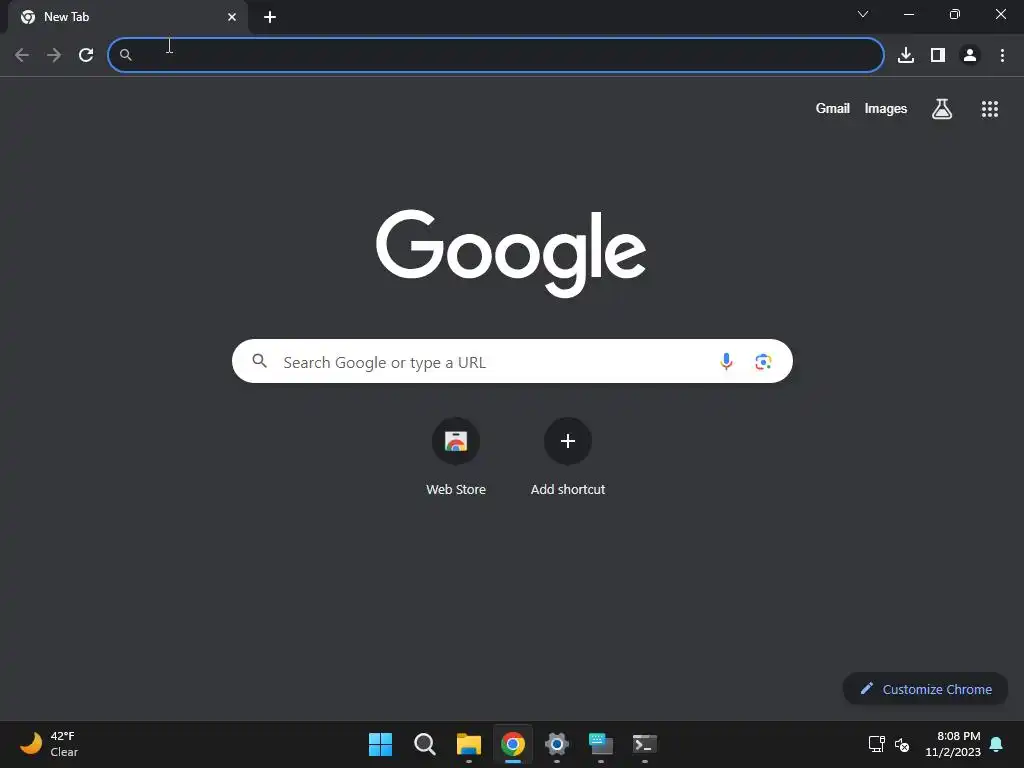
Task: Open the Settings gear app in taskbar
Action: tap(556, 744)
